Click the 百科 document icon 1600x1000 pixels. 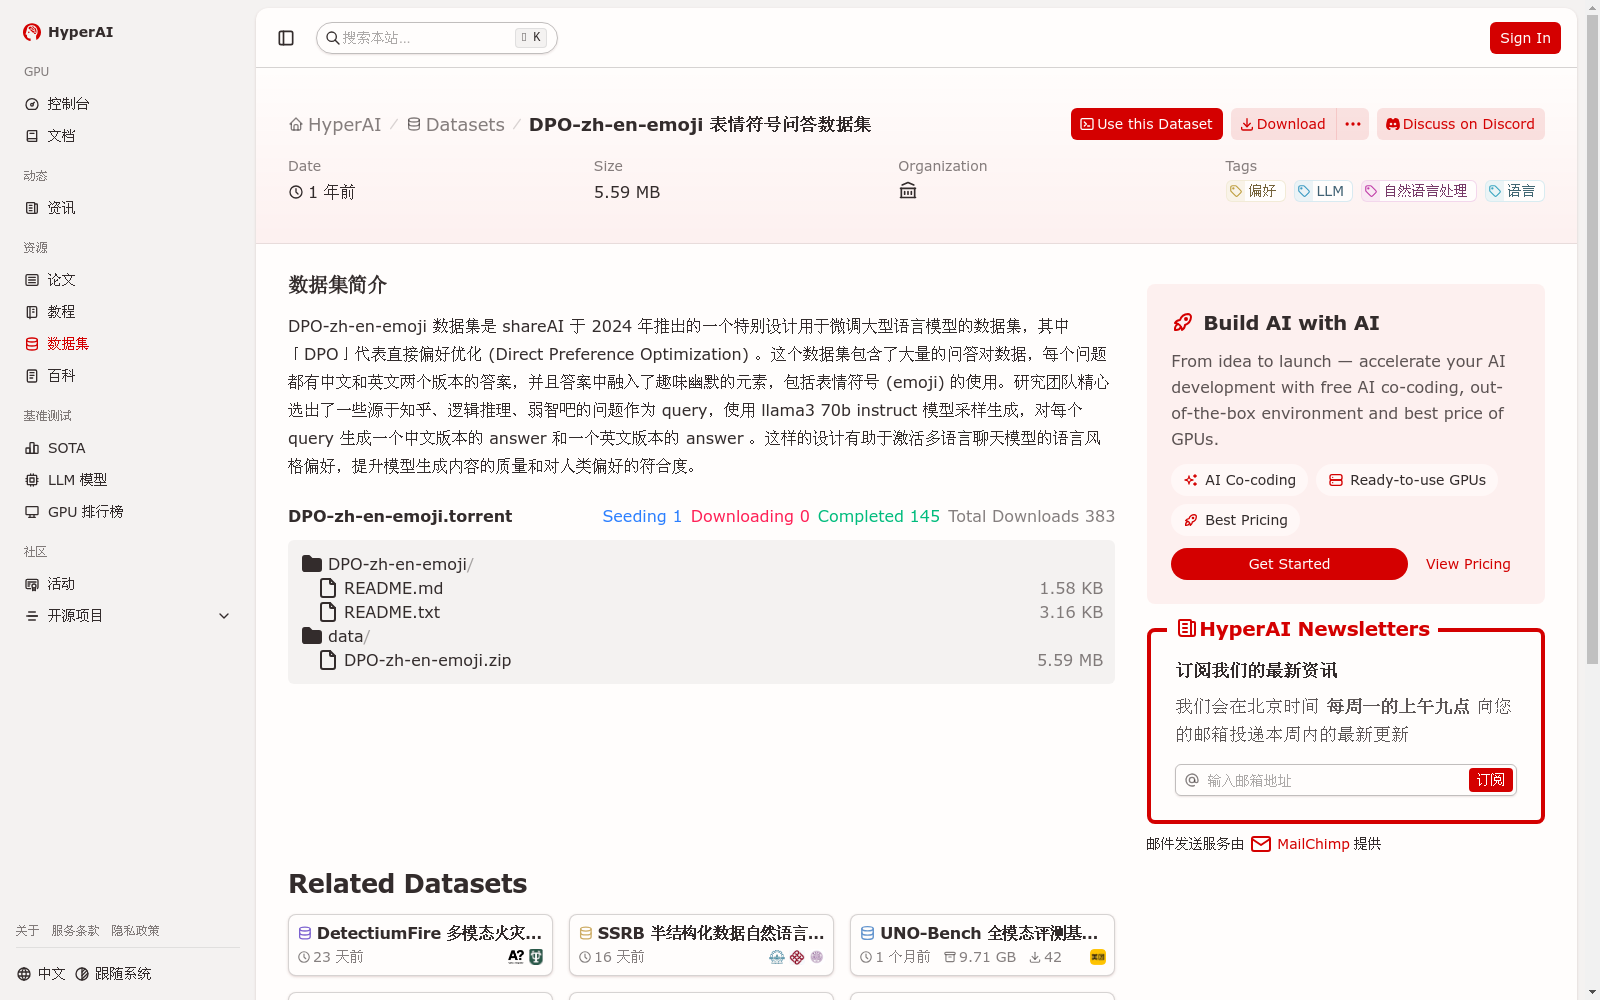(x=32, y=376)
